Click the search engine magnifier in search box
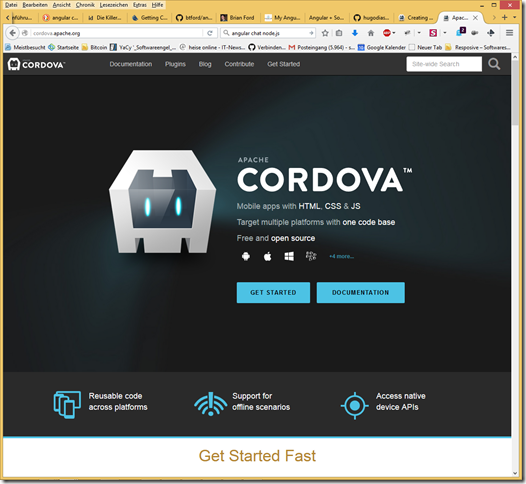The width and height of the screenshot is (526, 484). [x=226, y=33]
